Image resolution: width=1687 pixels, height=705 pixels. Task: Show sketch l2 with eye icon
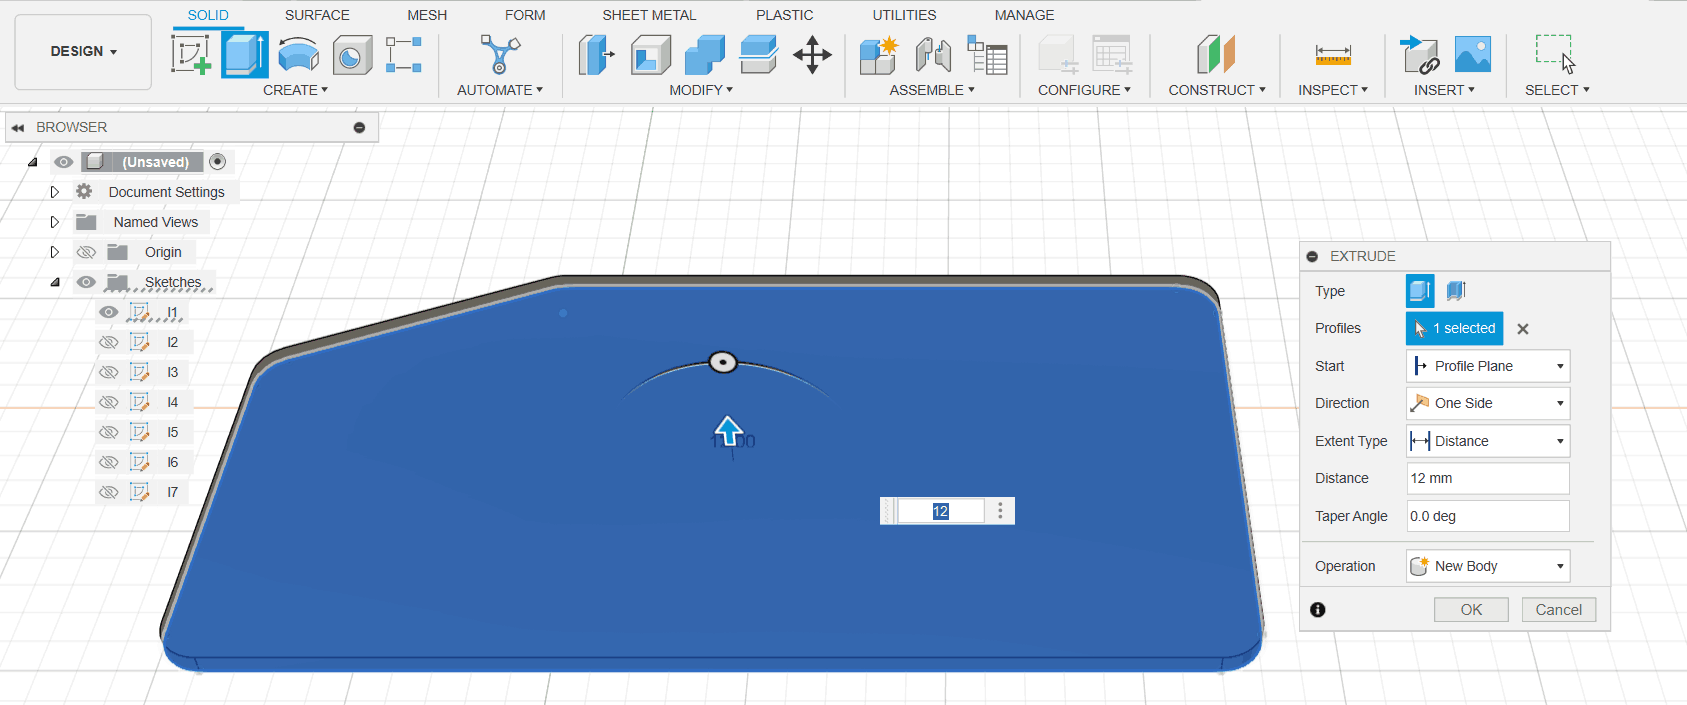coord(108,342)
